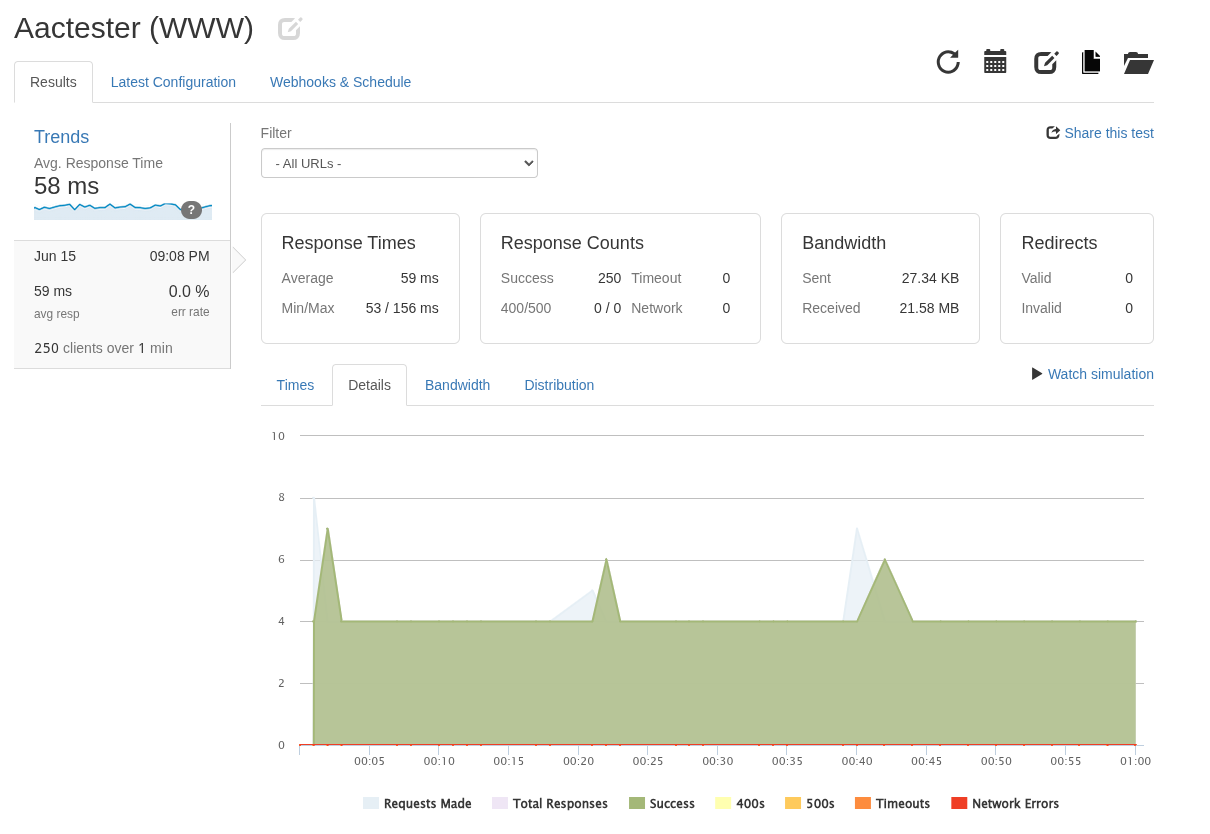
Task: Click the 21.58 MB received value
Action: point(929,308)
